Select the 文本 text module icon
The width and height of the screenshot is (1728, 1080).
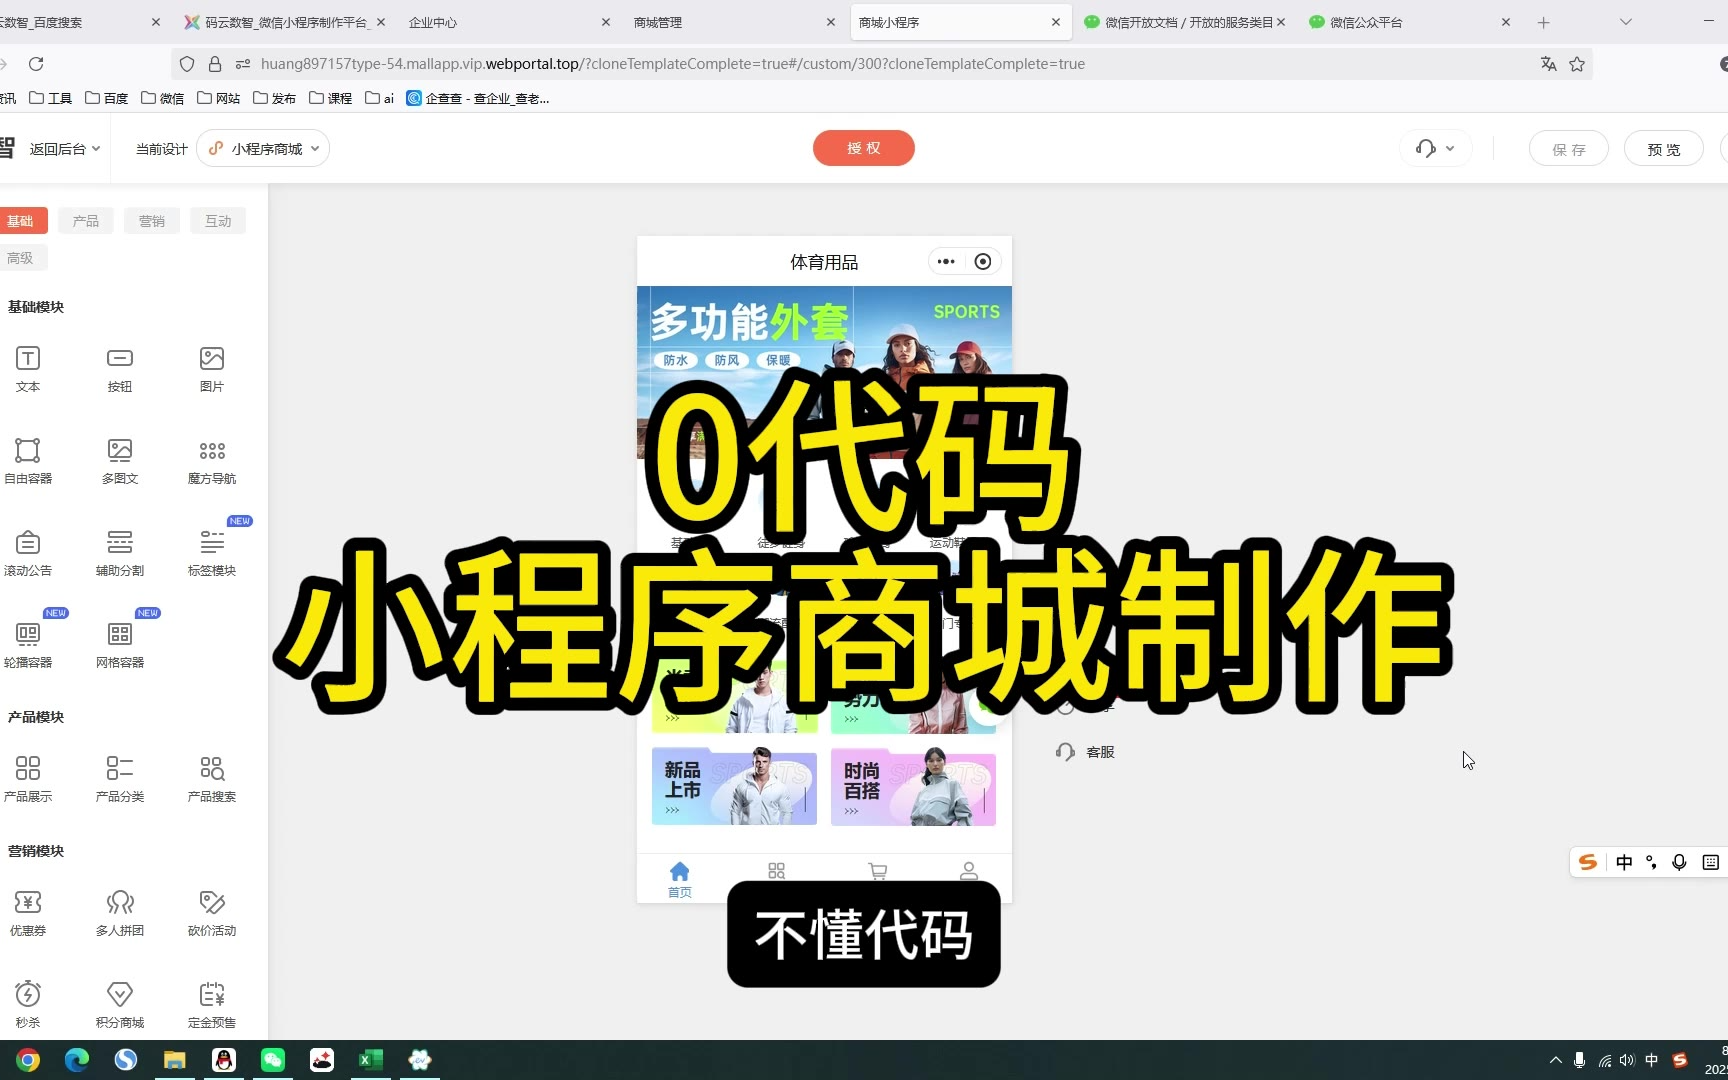[x=28, y=368]
